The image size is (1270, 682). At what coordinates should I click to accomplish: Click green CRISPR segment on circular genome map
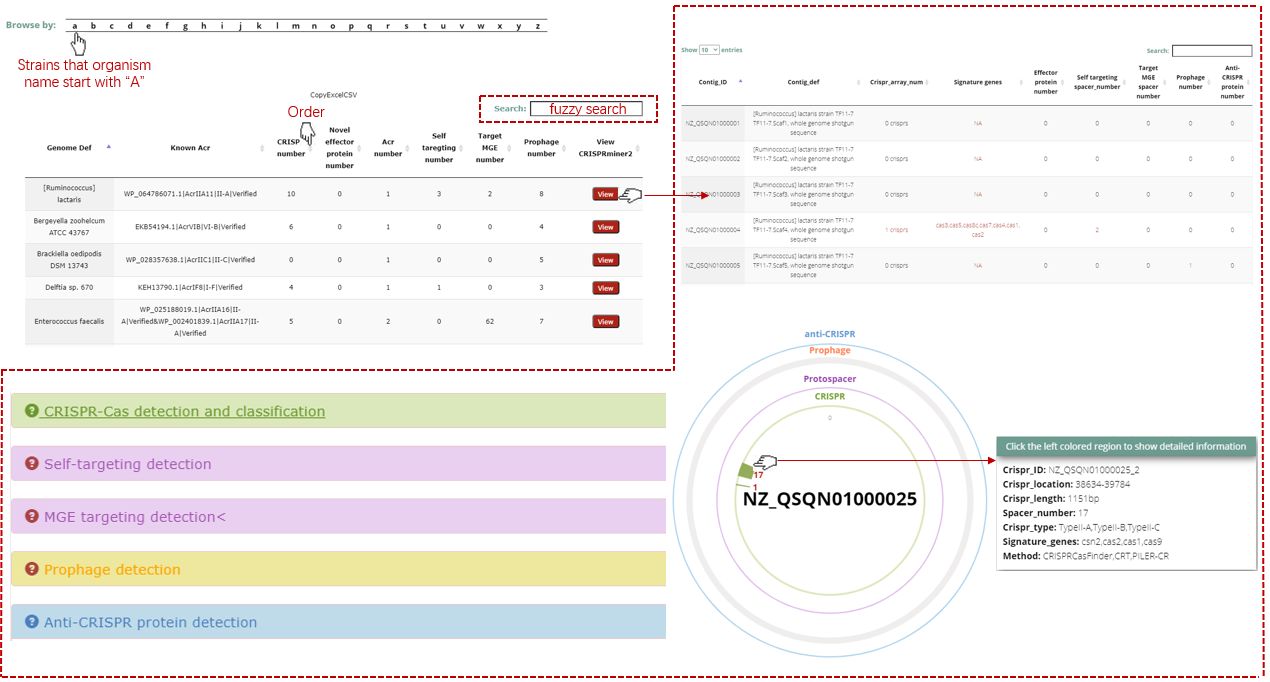(x=744, y=472)
